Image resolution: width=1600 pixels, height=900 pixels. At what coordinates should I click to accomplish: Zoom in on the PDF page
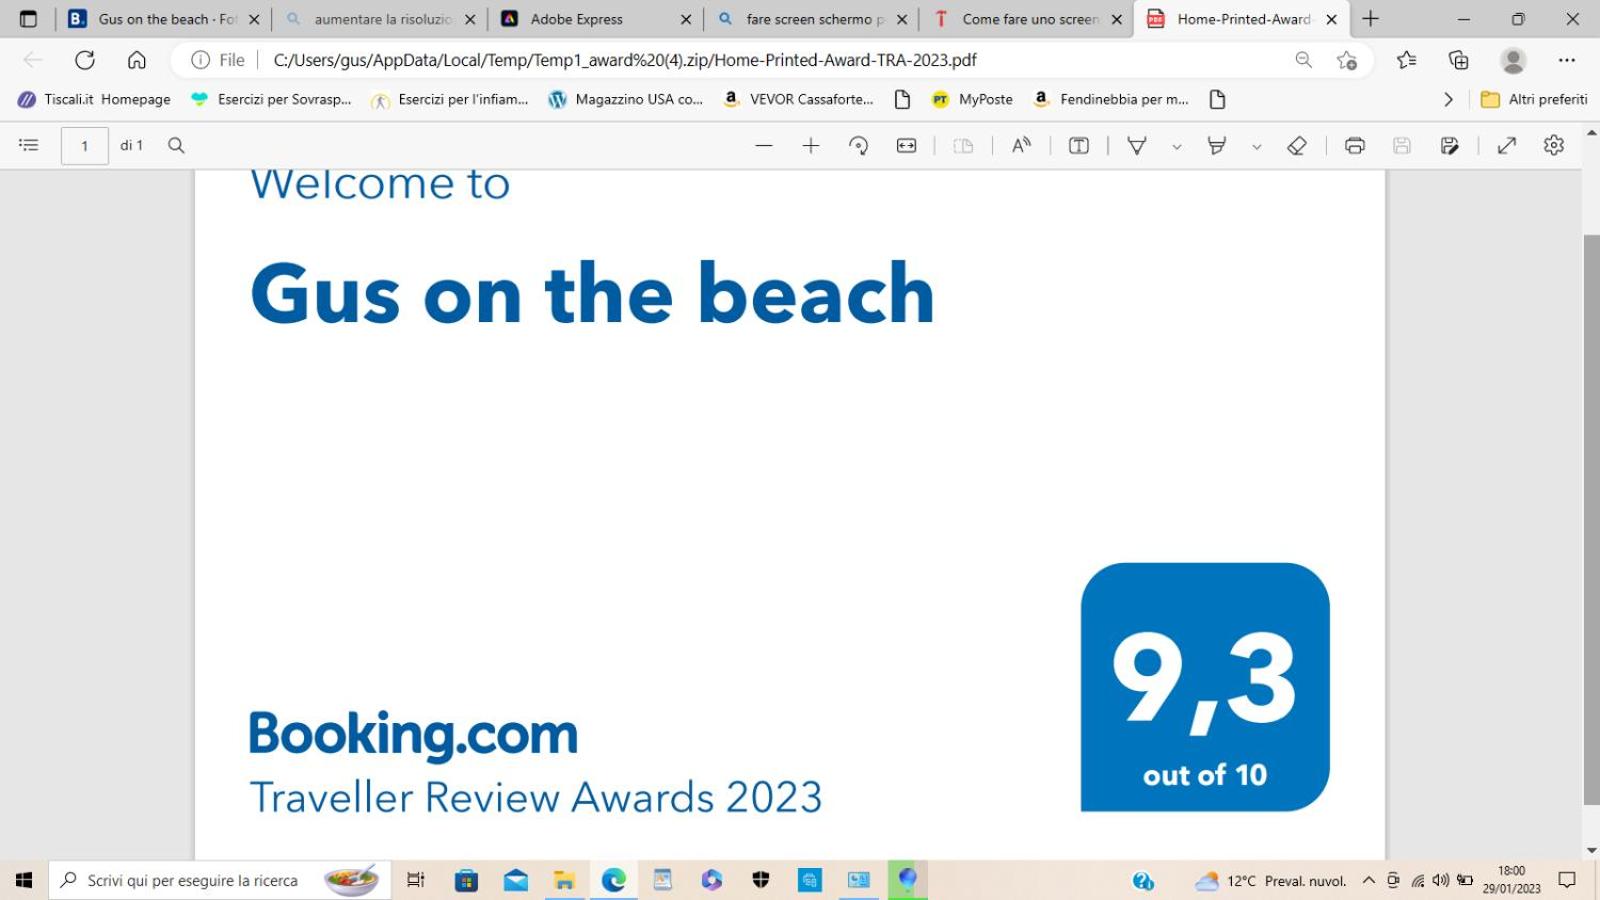point(811,146)
